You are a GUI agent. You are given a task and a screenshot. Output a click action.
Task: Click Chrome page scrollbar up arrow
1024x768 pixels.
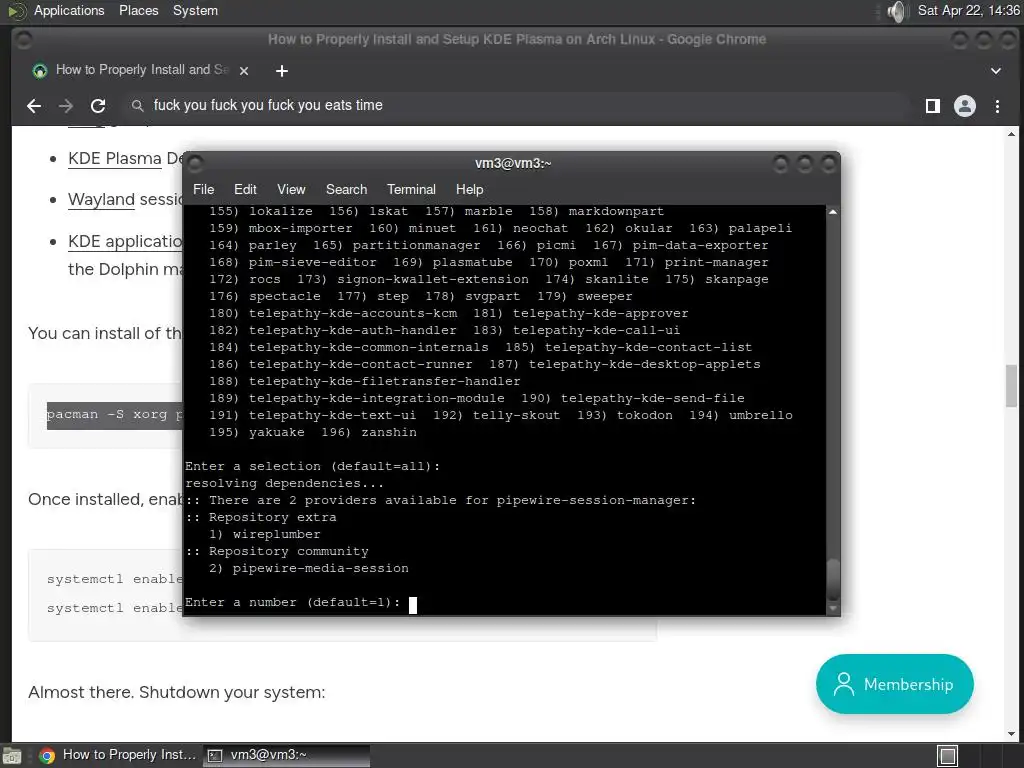coord(1011,134)
